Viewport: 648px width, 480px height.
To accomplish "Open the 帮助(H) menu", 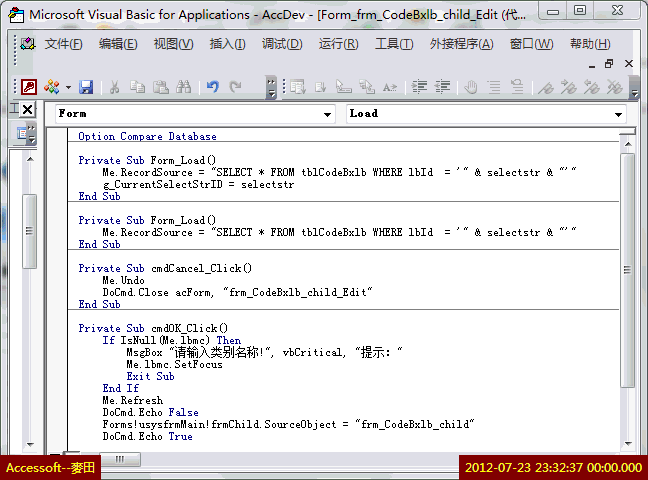I will point(590,44).
